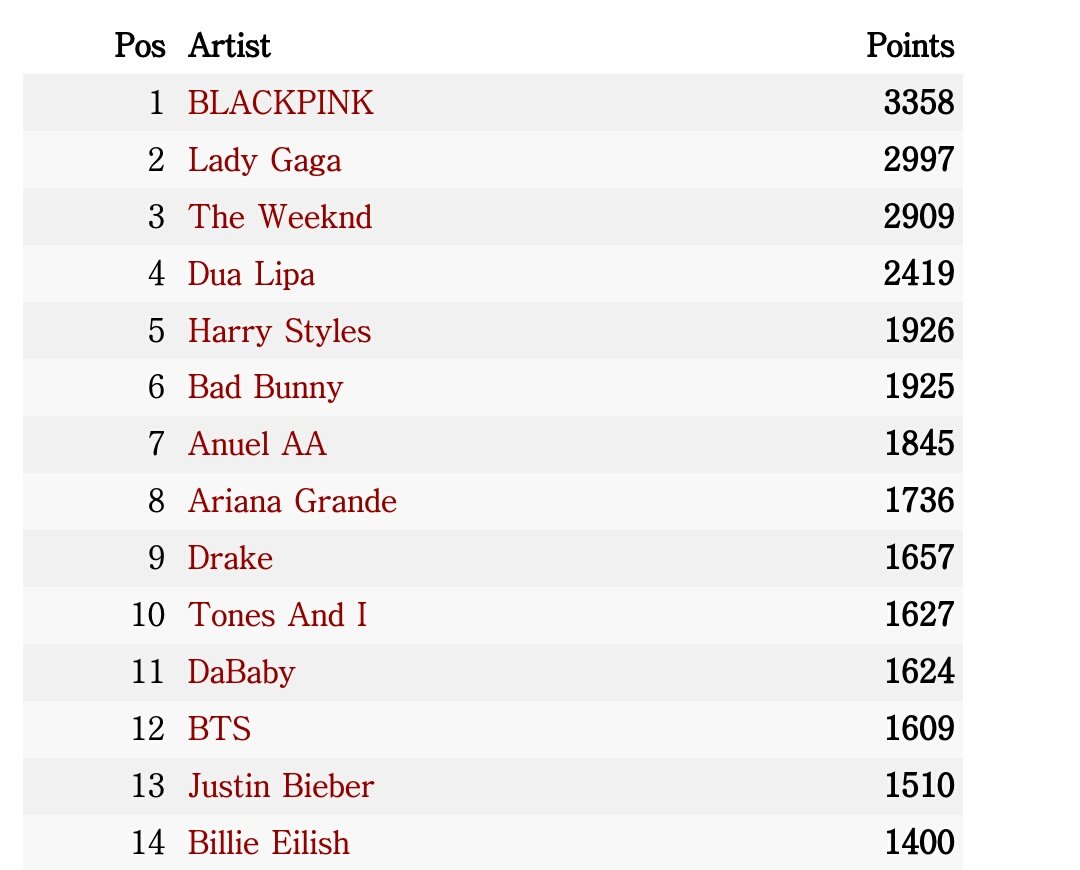Viewport: 1080px width, 870px height.
Task: Click Tones And I link
Action: 277,615
